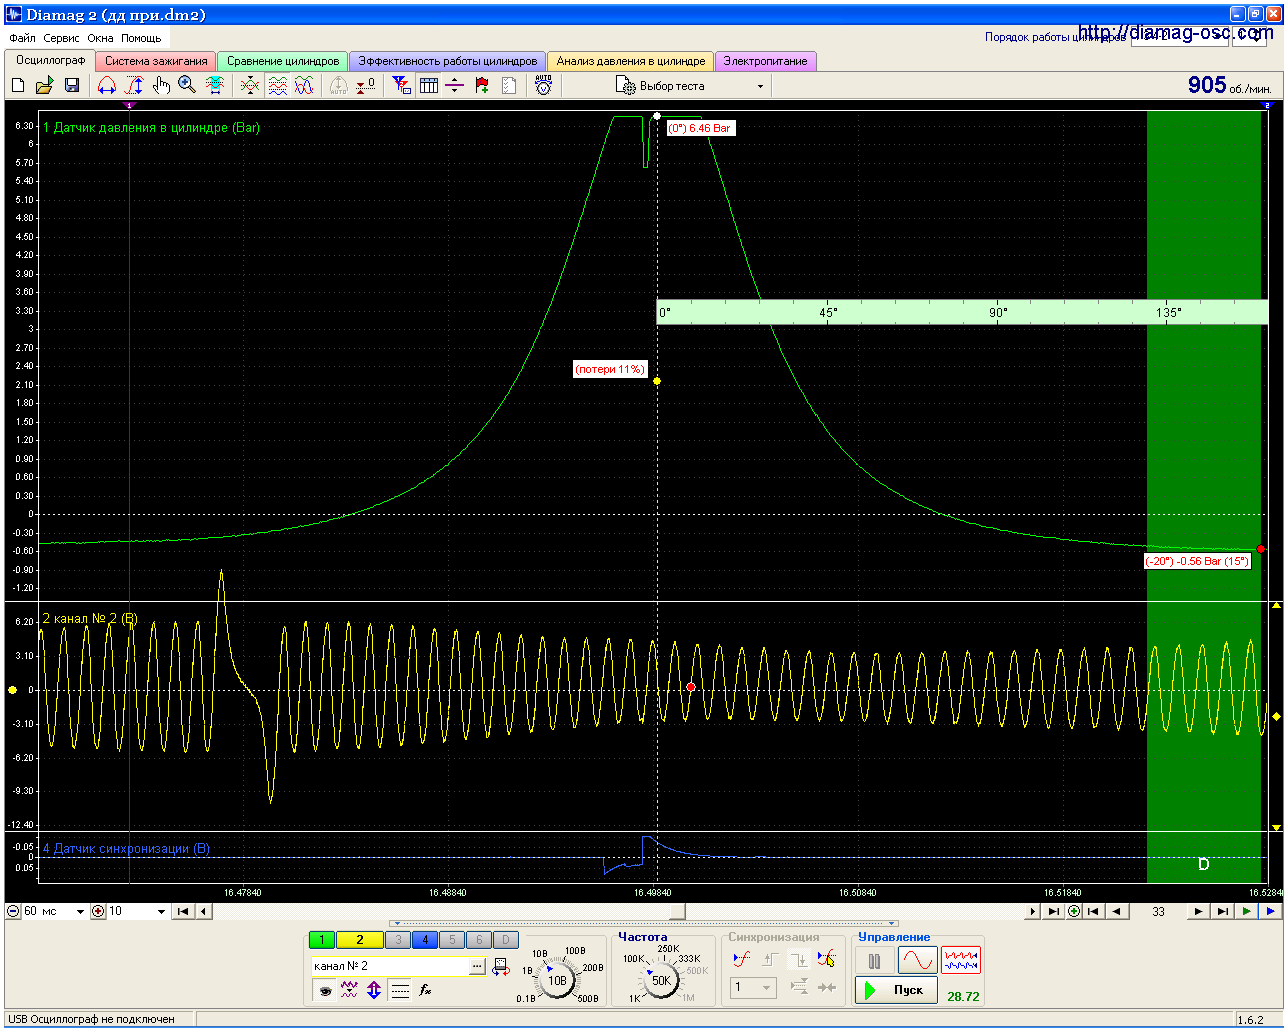Click the green play frame button

pos(1247,912)
